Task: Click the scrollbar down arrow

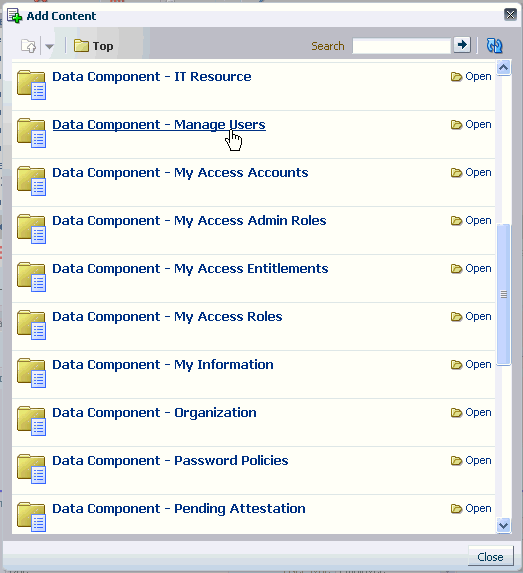Action: pos(504,525)
